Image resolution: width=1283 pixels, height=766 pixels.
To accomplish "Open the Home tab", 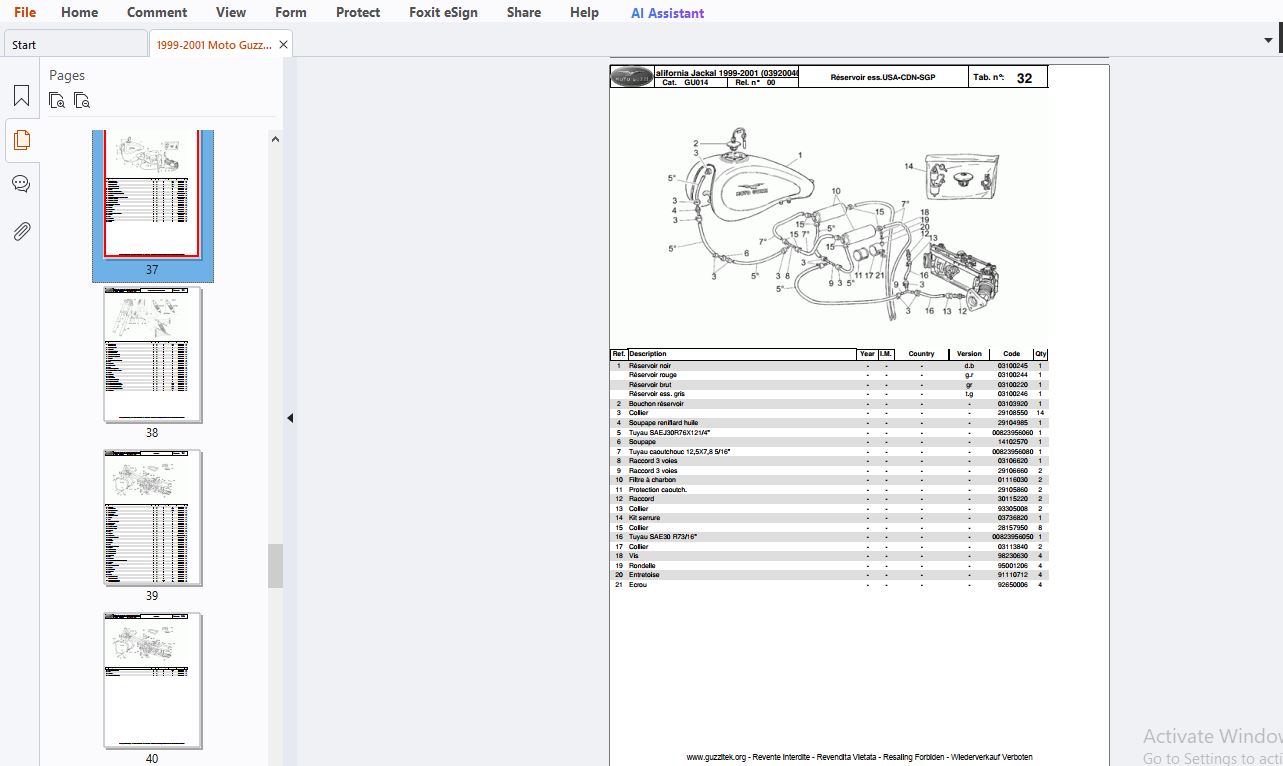I will coord(79,12).
